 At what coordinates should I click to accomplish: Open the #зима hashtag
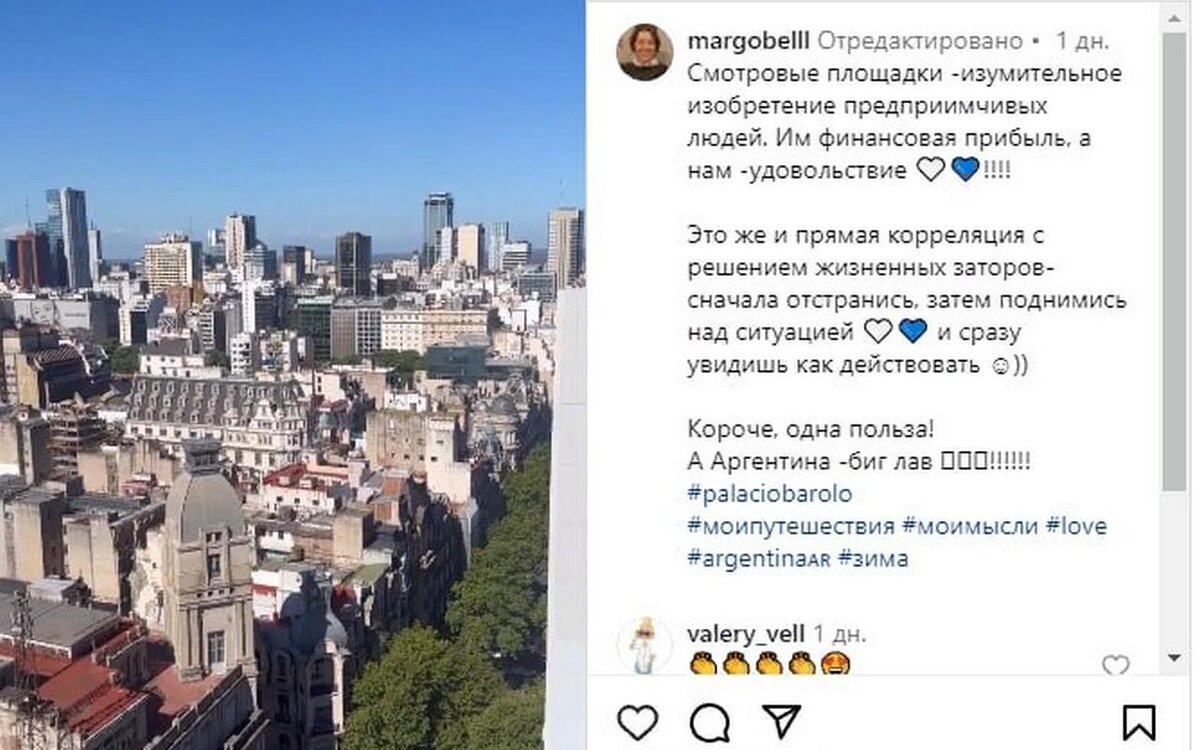(873, 559)
